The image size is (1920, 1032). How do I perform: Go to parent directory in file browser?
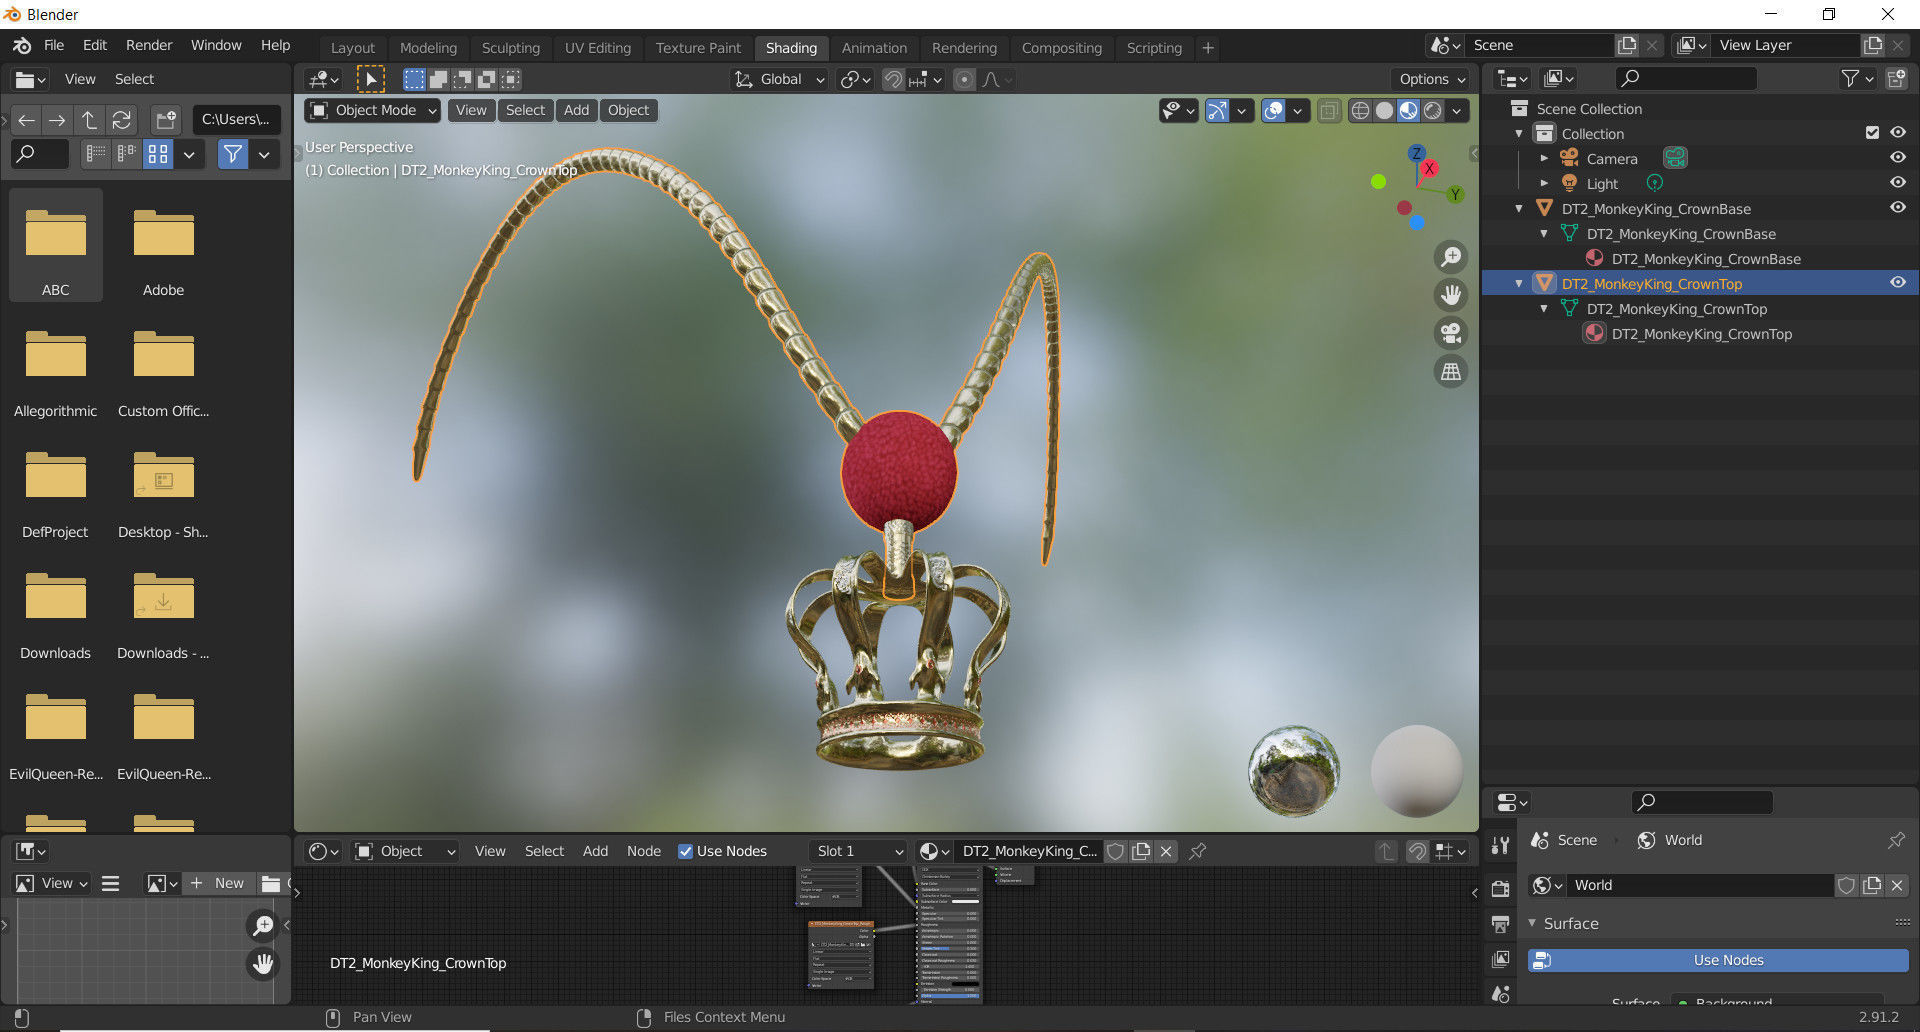89,120
